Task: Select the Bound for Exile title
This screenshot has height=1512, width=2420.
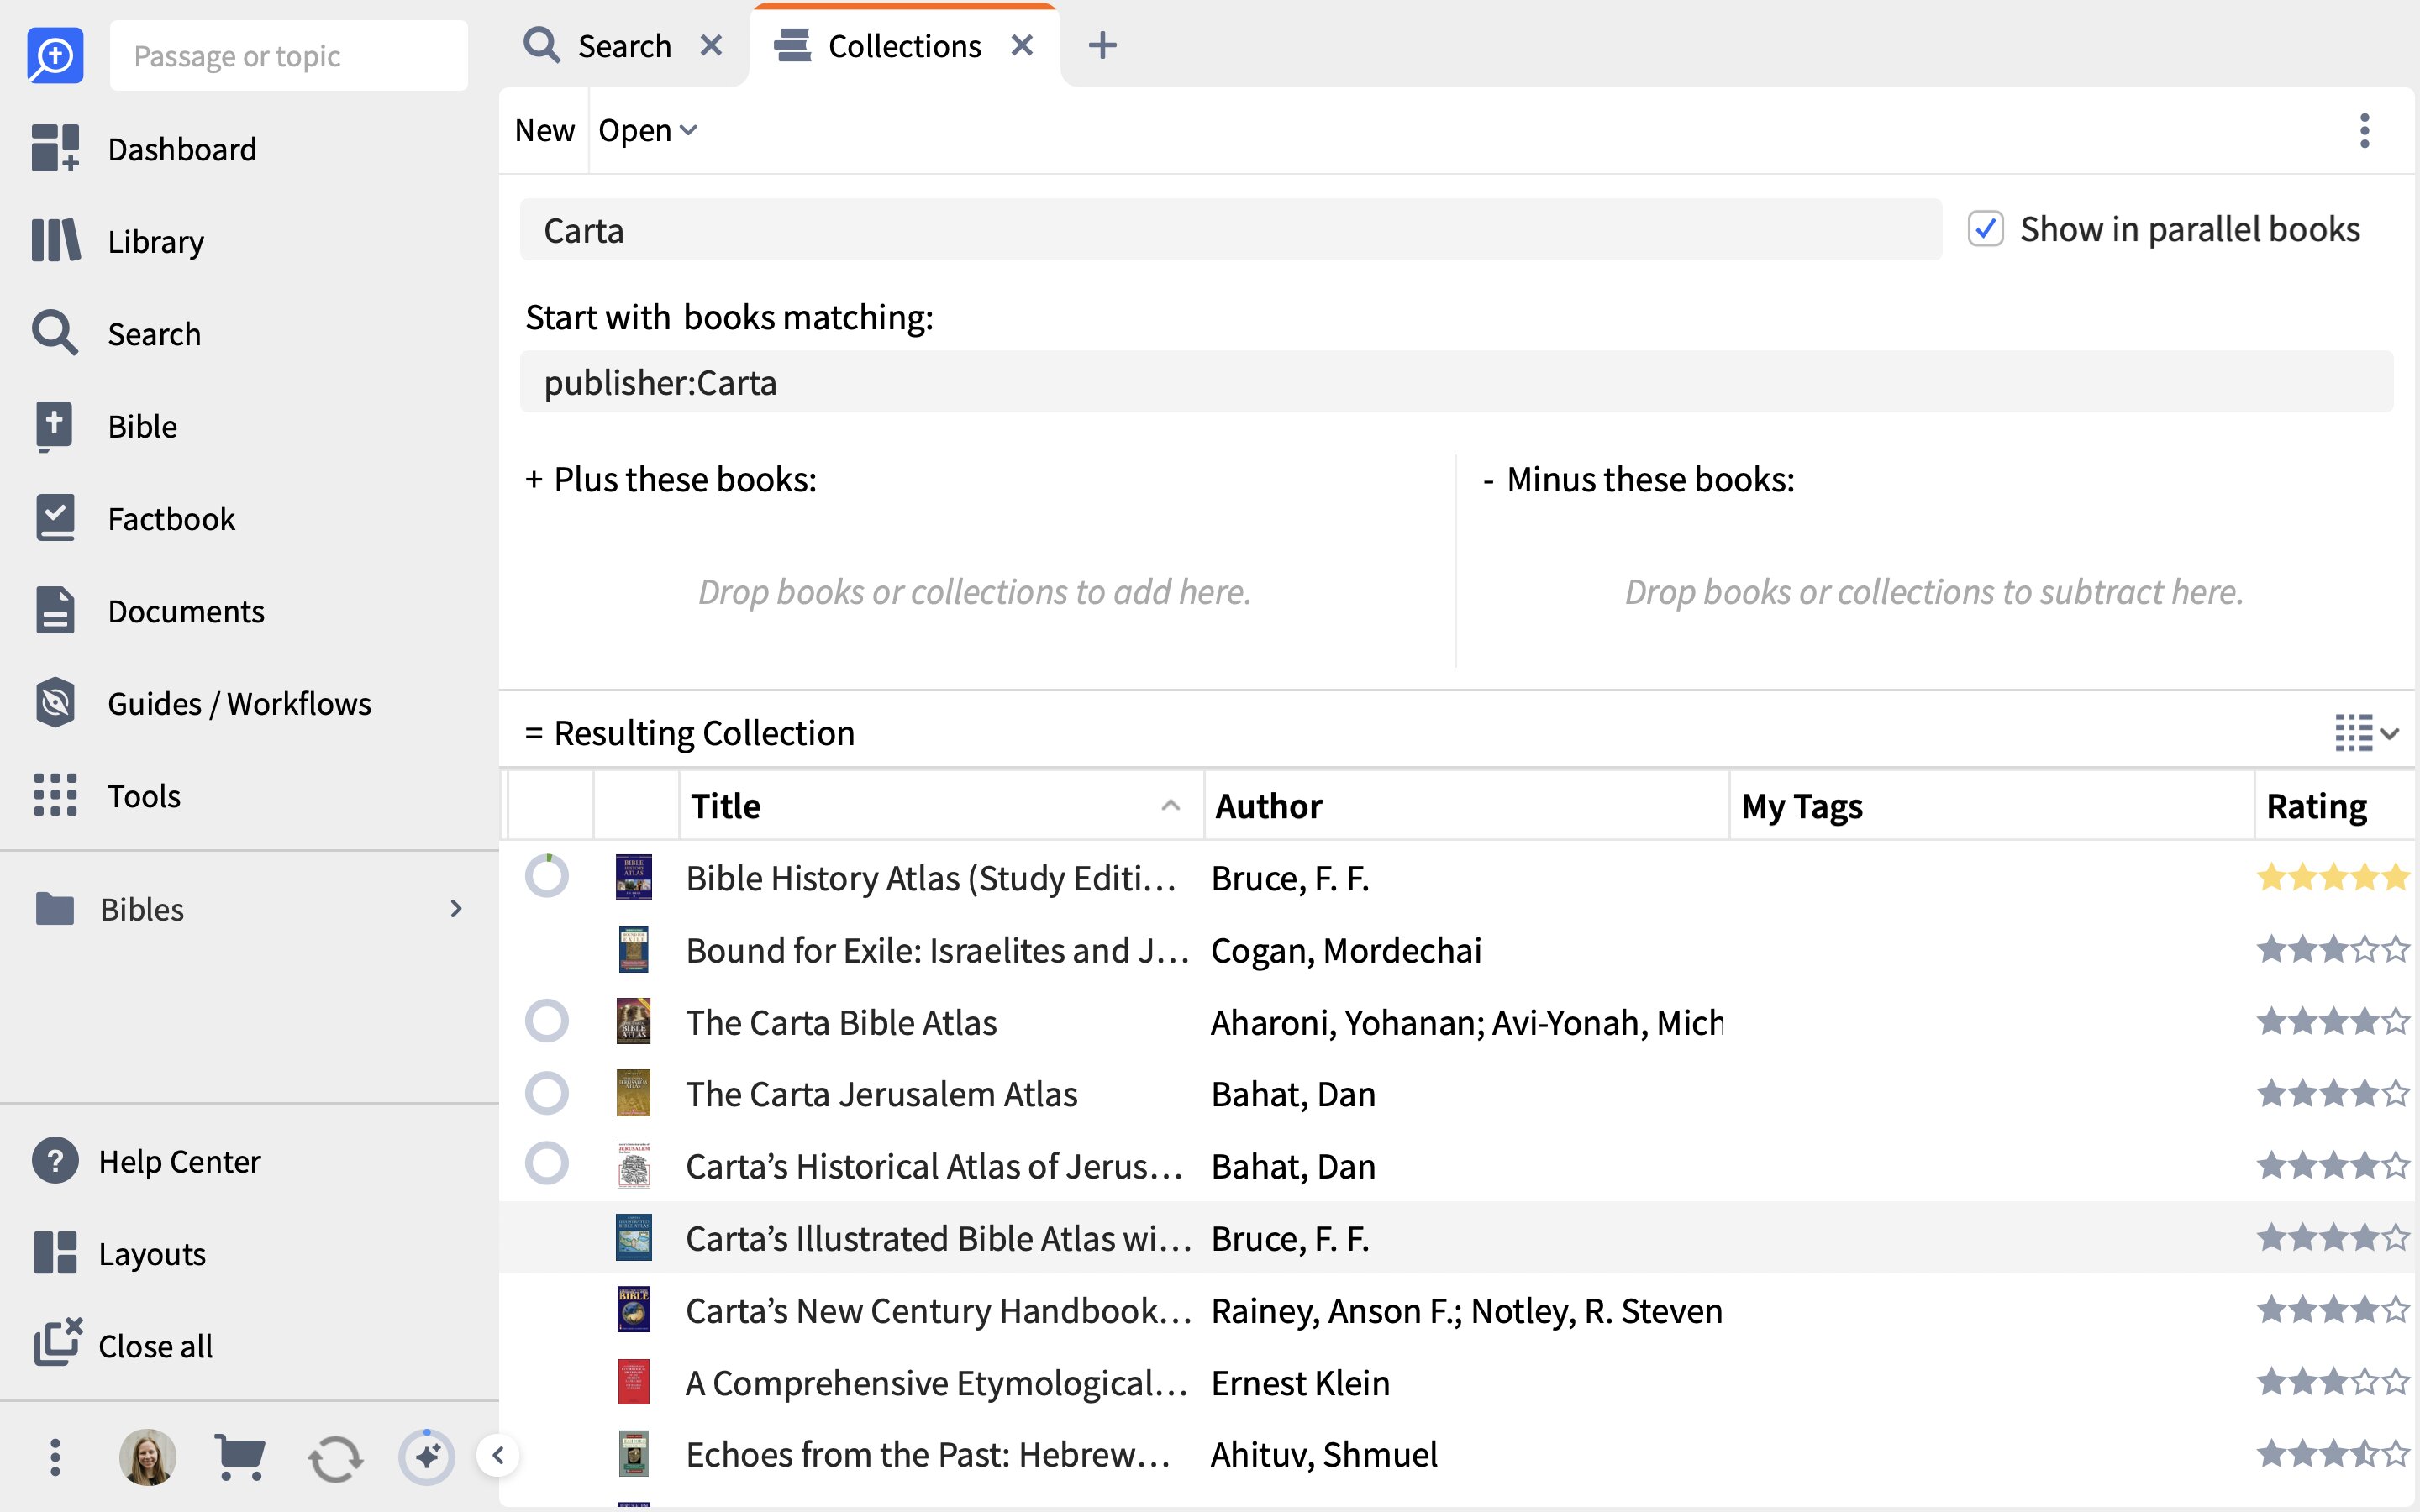Action: click(x=937, y=950)
